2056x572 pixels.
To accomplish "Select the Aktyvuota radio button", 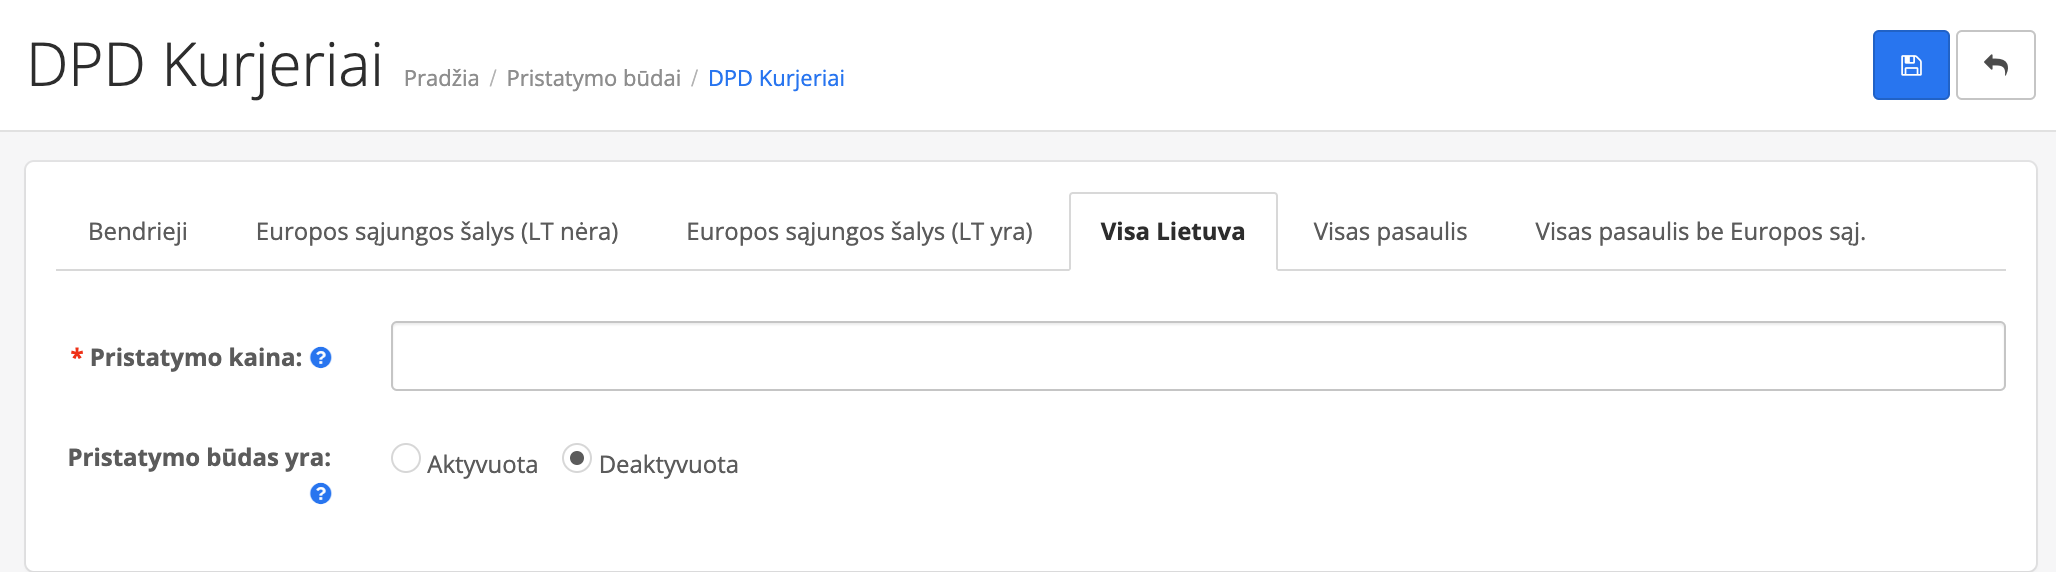I will (406, 459).
